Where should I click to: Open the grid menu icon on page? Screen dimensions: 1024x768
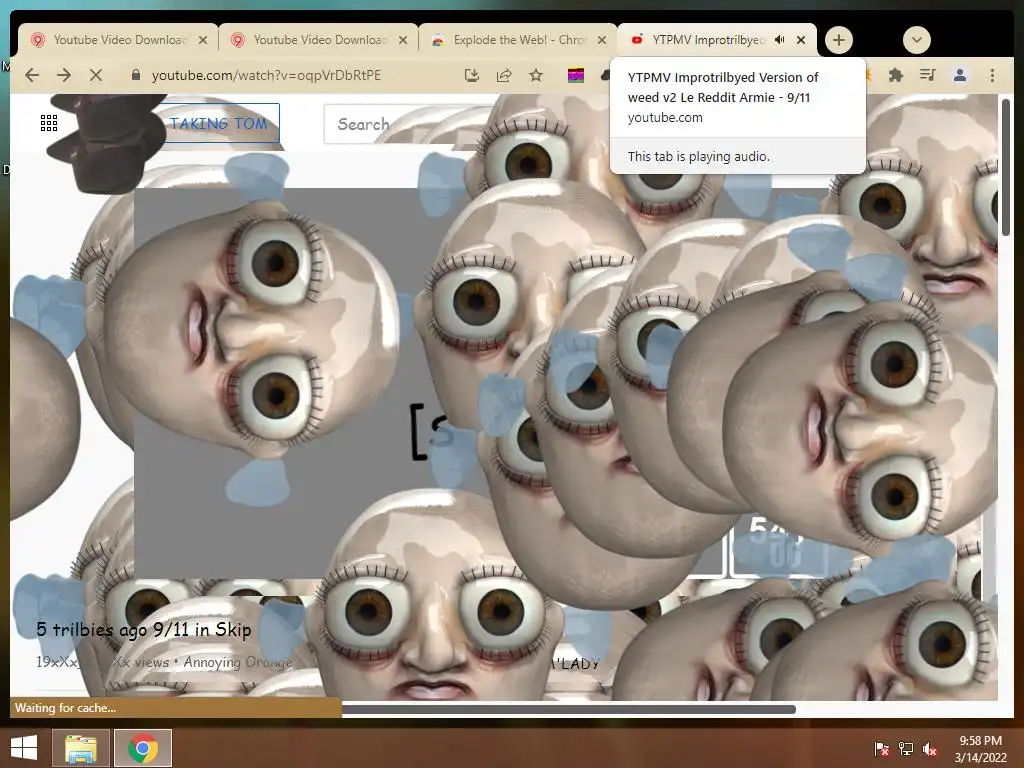49,123
